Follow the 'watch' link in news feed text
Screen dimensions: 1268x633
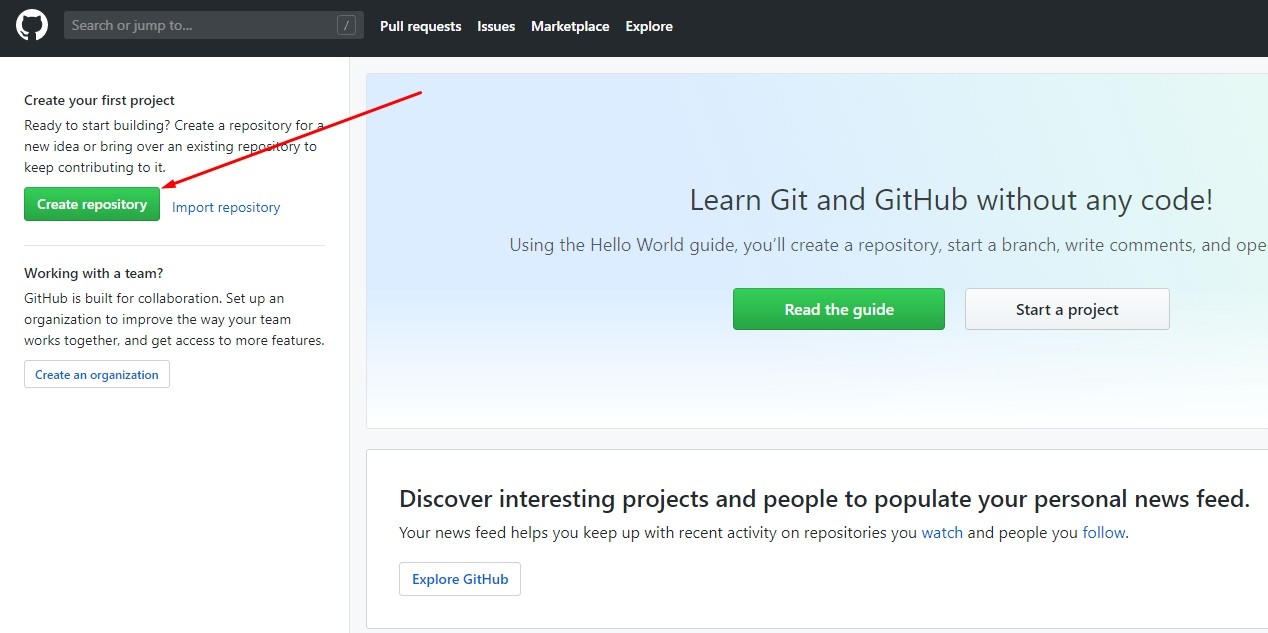pos(942,533)
